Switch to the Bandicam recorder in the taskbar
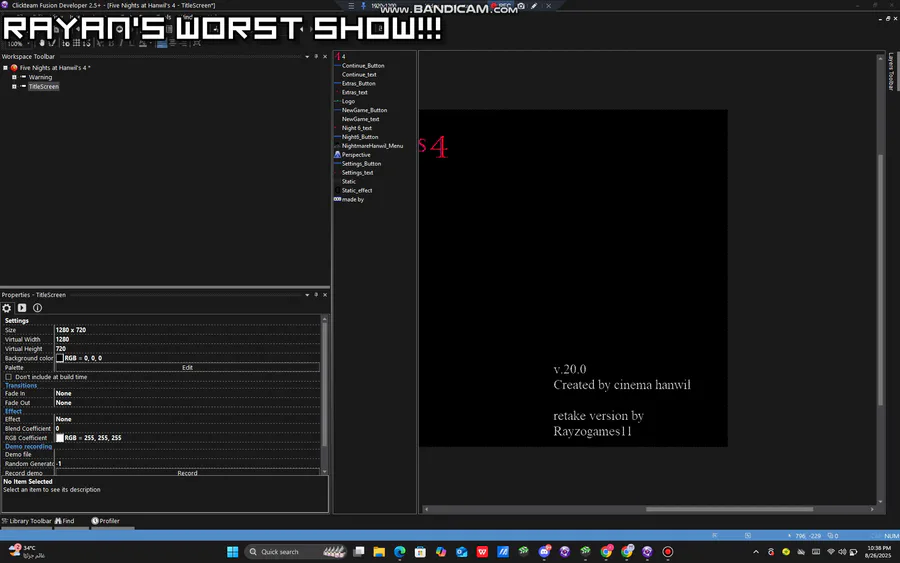Screen dimensions: 900x563 tap(668, 552)
